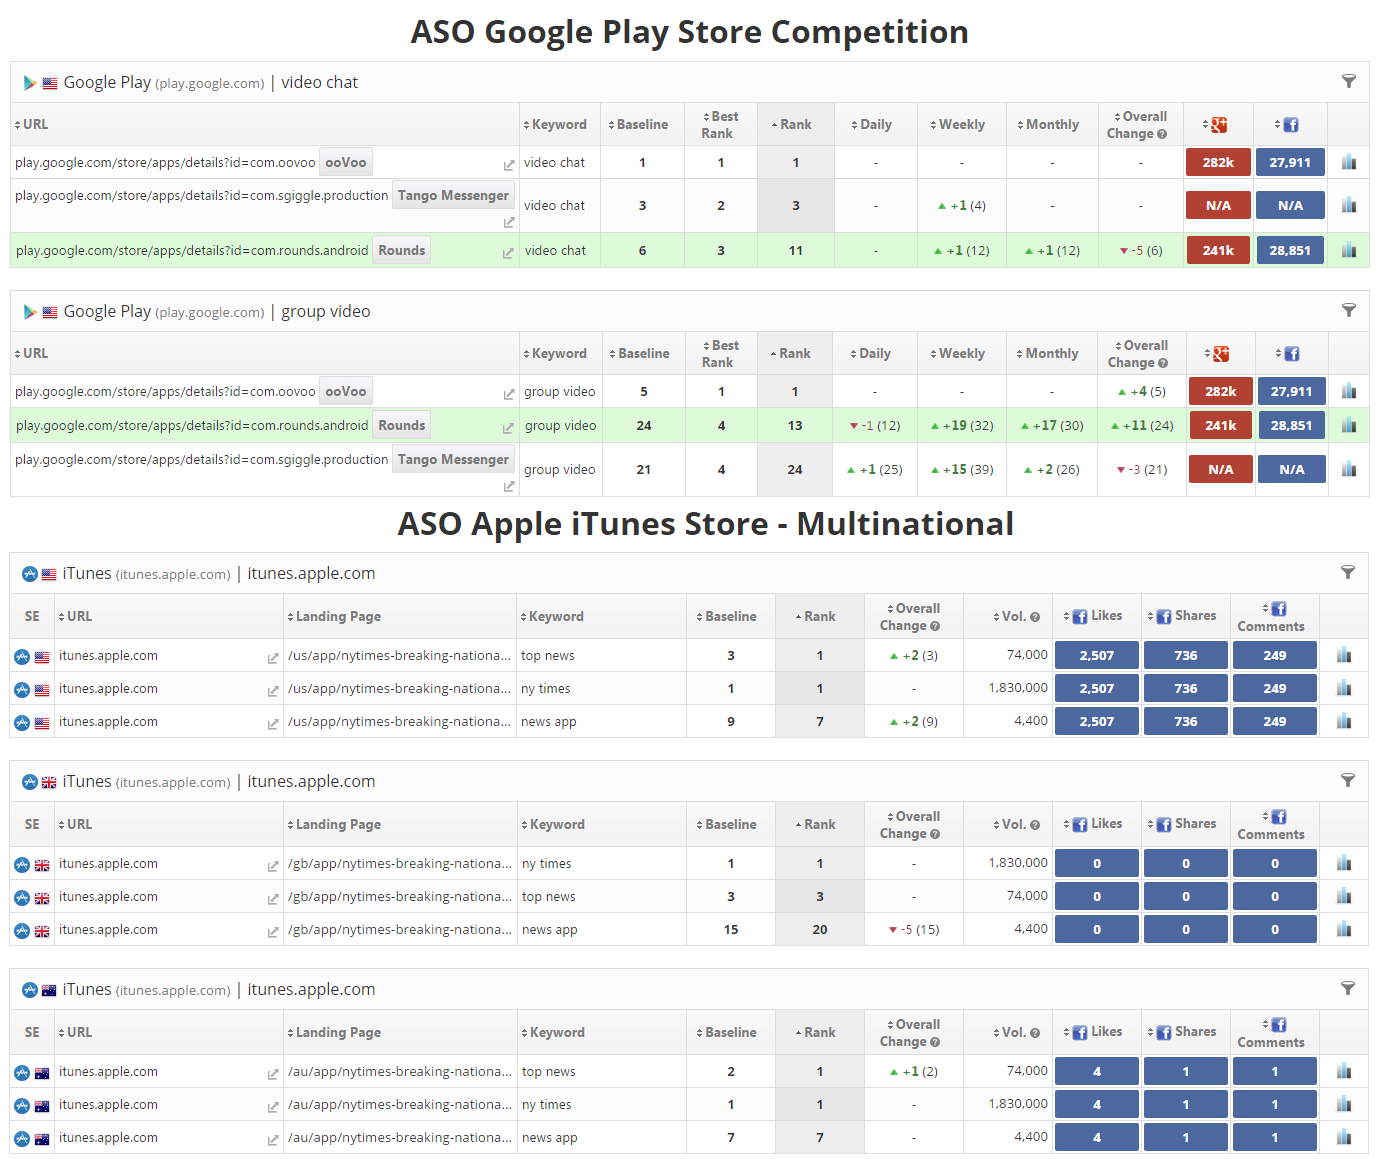Image resolution: width=1380 pixels, height=1159 pixels.
Task: Click the external link icon in the US ny times row
Action: coord(273,691)
